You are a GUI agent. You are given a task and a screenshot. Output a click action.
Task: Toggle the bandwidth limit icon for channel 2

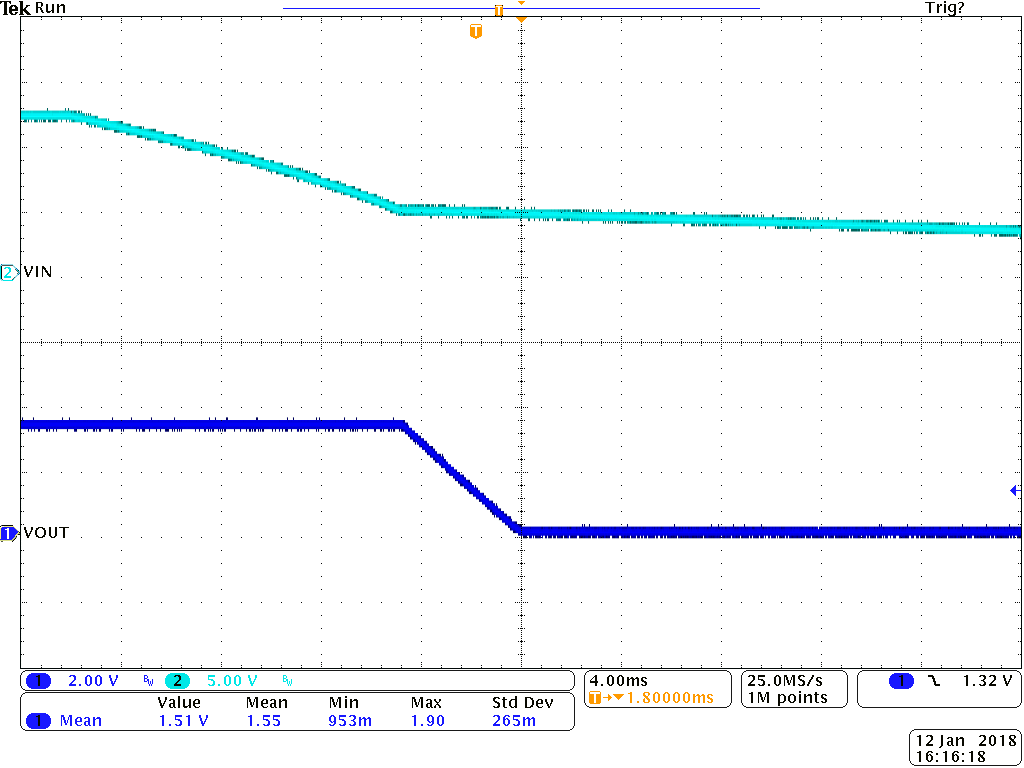[x=289, y=681]
